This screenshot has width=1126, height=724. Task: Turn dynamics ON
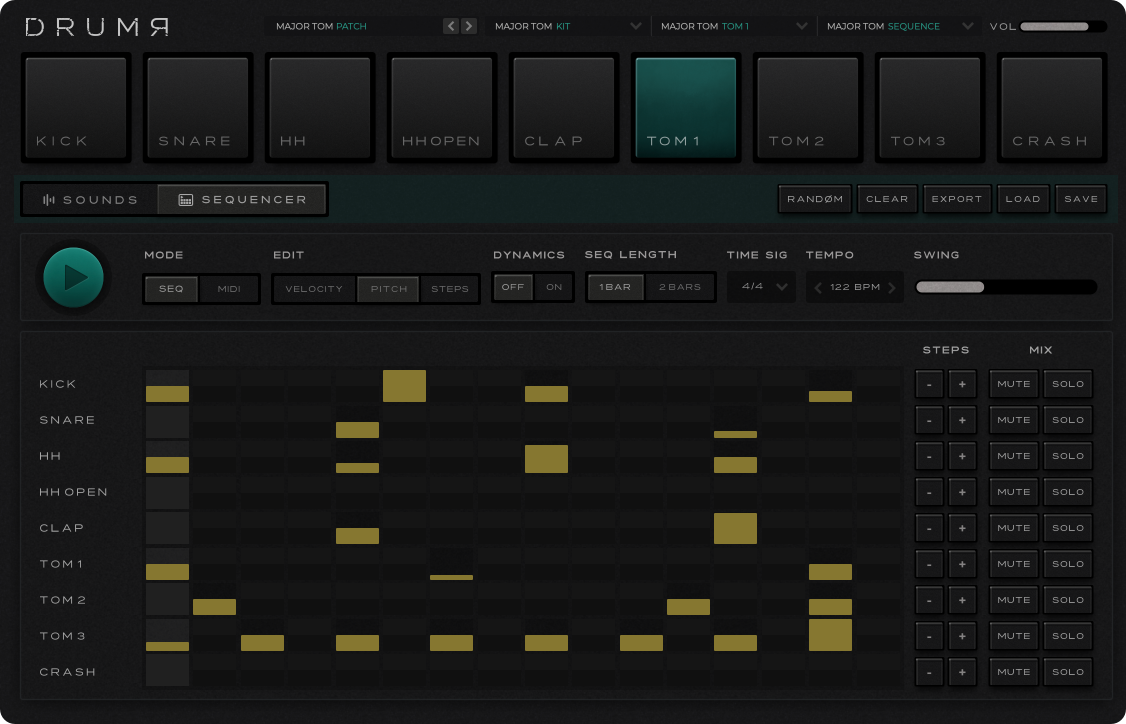click(554, 287)
